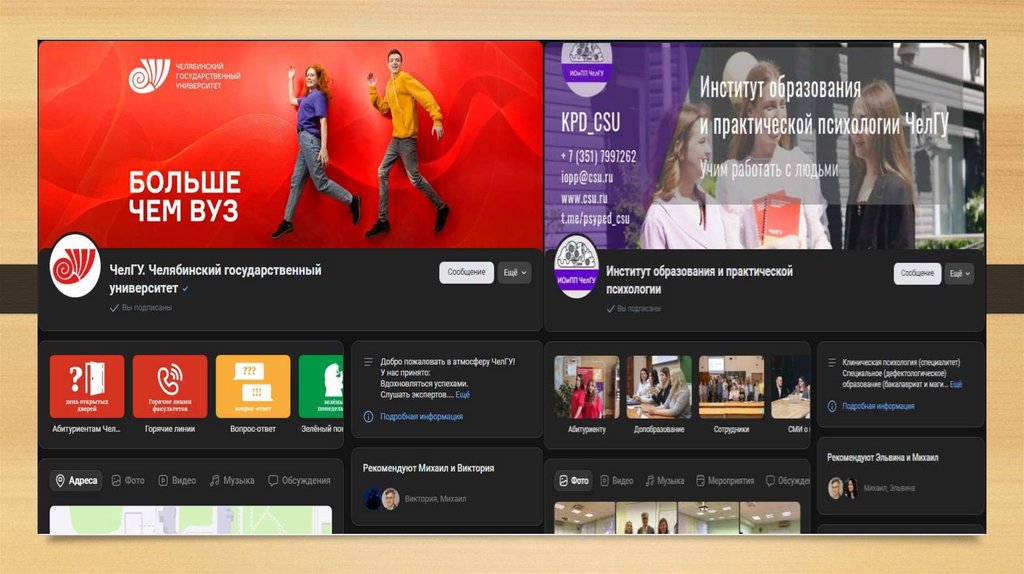Open 'Подробная информация' link on ЧелГУ page
Image resolution: width=1024 pixels, height=574 pixels.
tap(421, 417)
